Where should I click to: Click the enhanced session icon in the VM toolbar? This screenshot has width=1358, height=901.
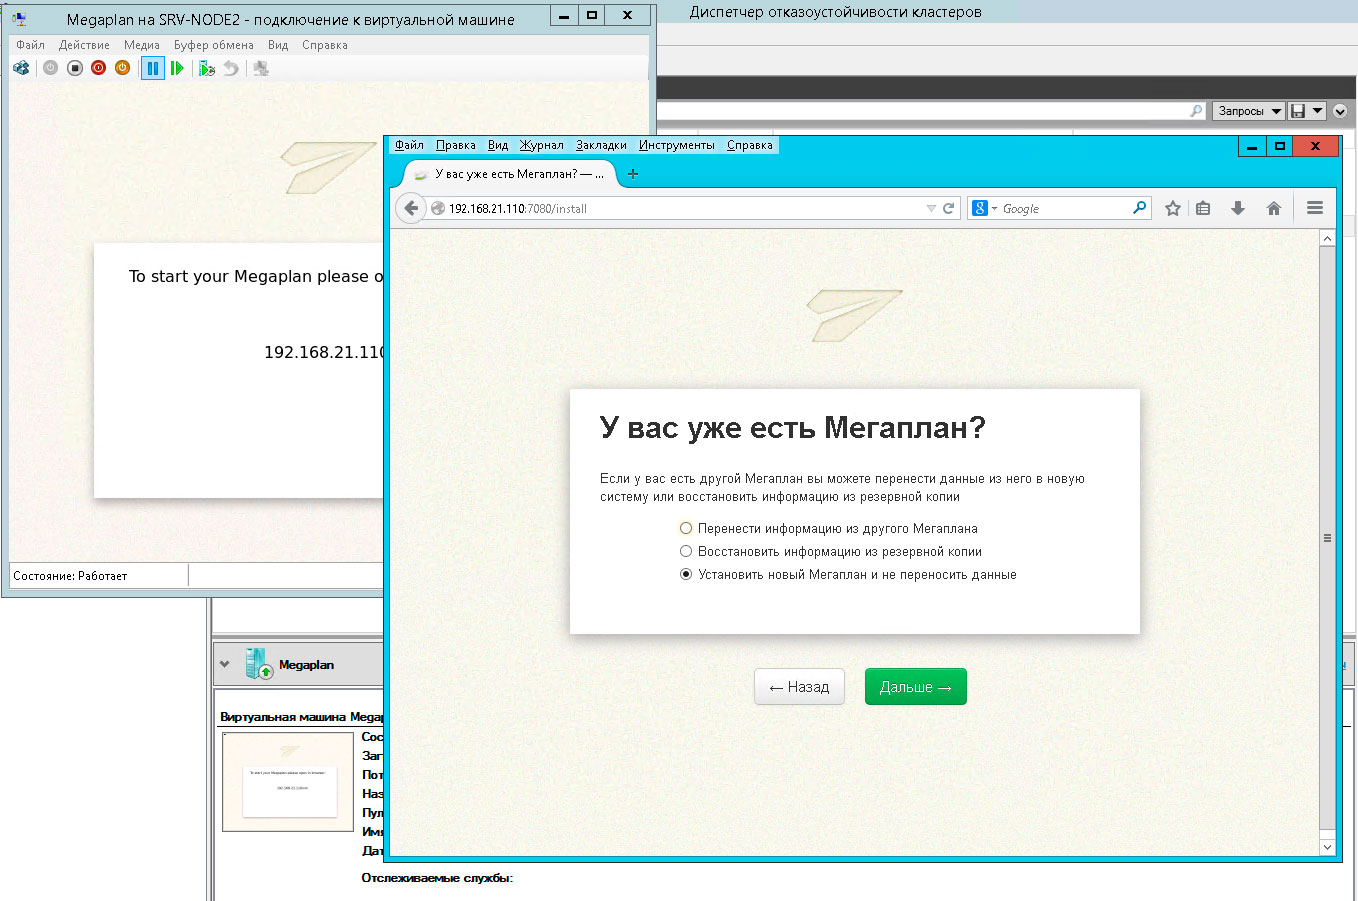click(x=261, y=68)
